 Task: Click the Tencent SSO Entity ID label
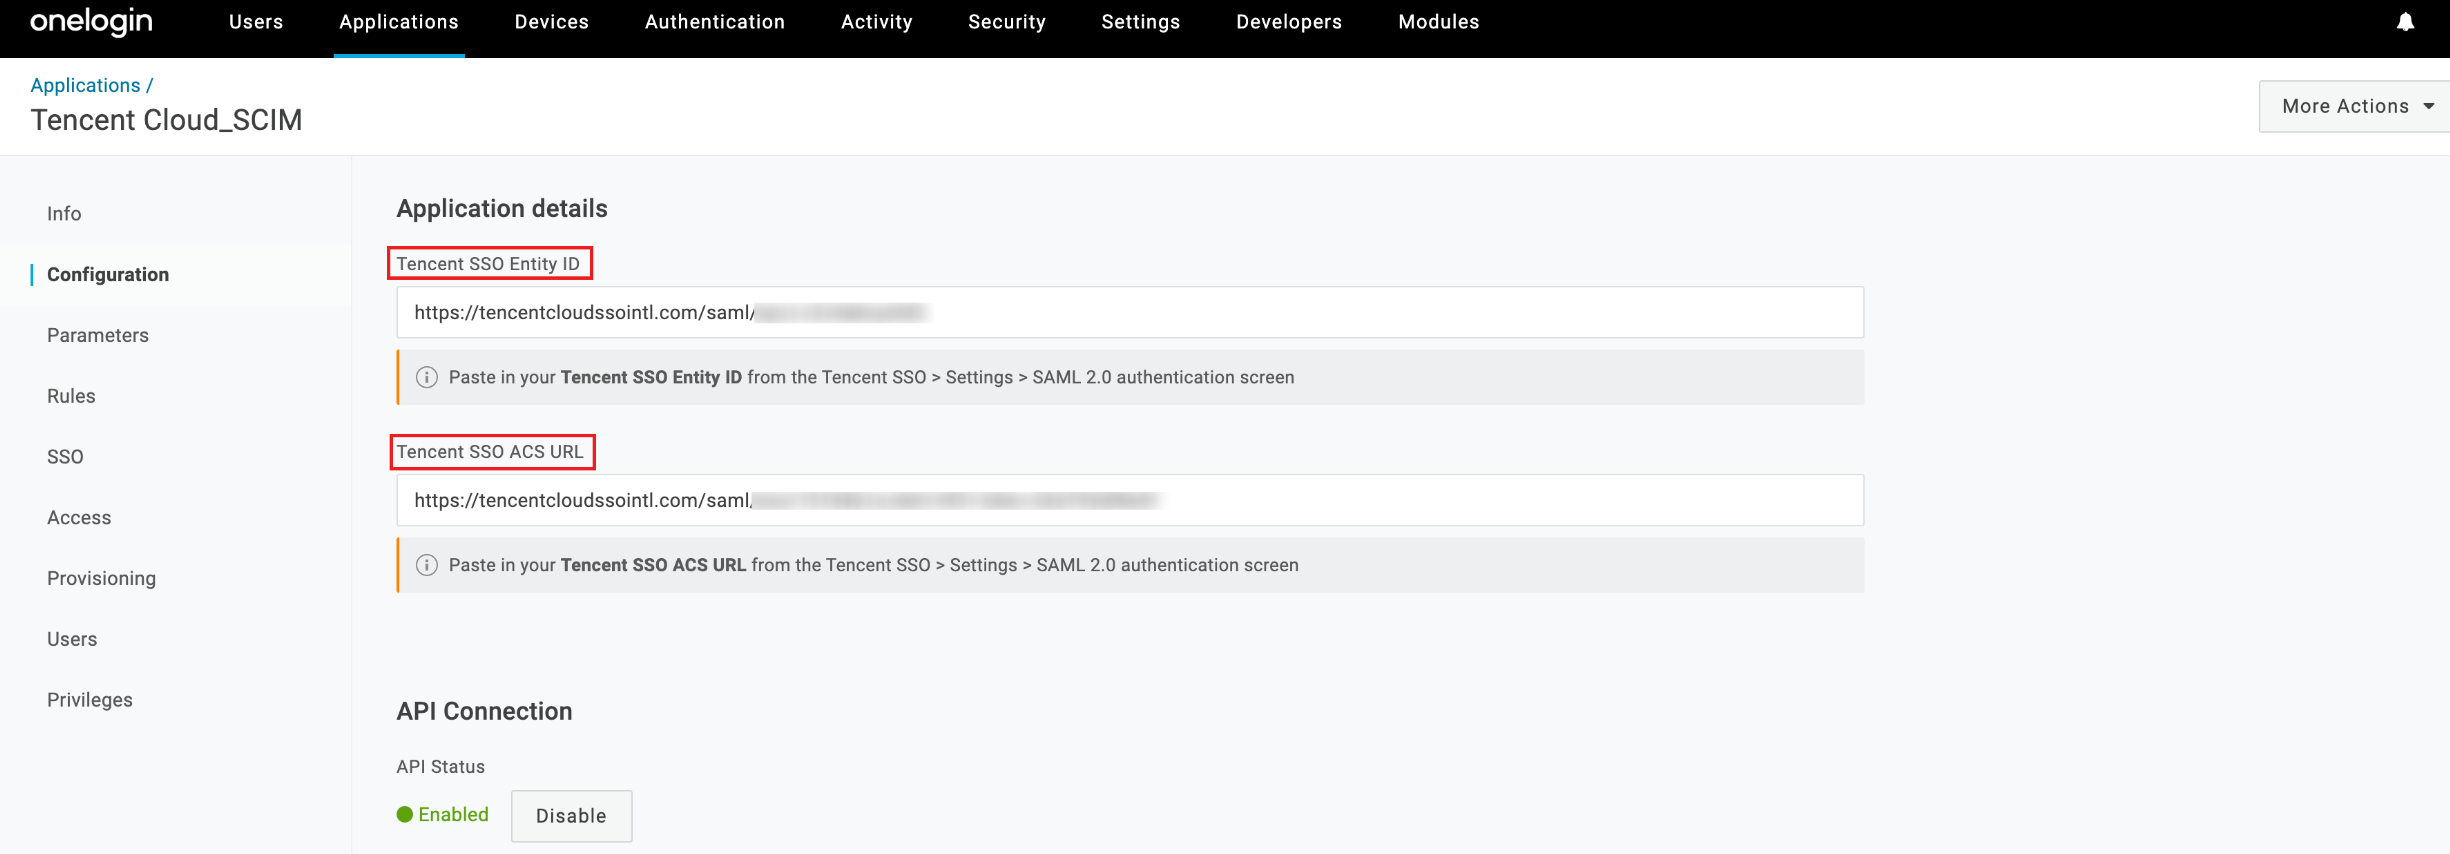(488, 263)
